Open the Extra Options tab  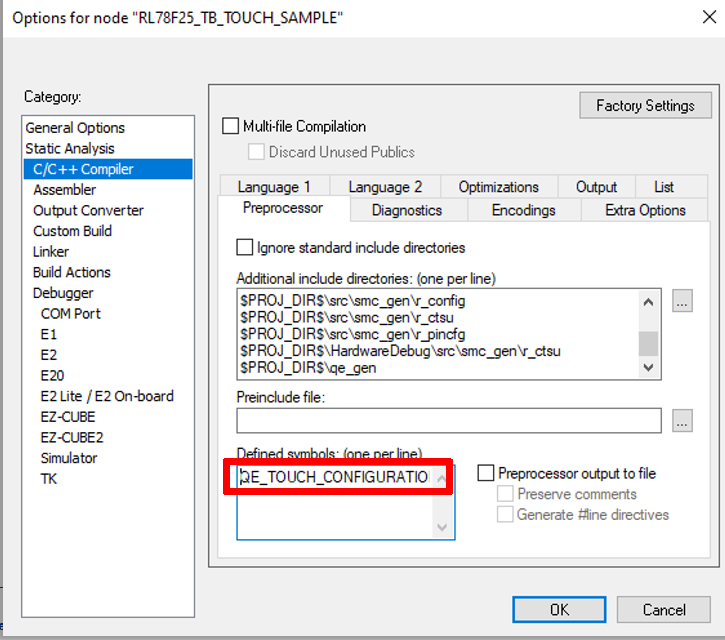[645, 210]
